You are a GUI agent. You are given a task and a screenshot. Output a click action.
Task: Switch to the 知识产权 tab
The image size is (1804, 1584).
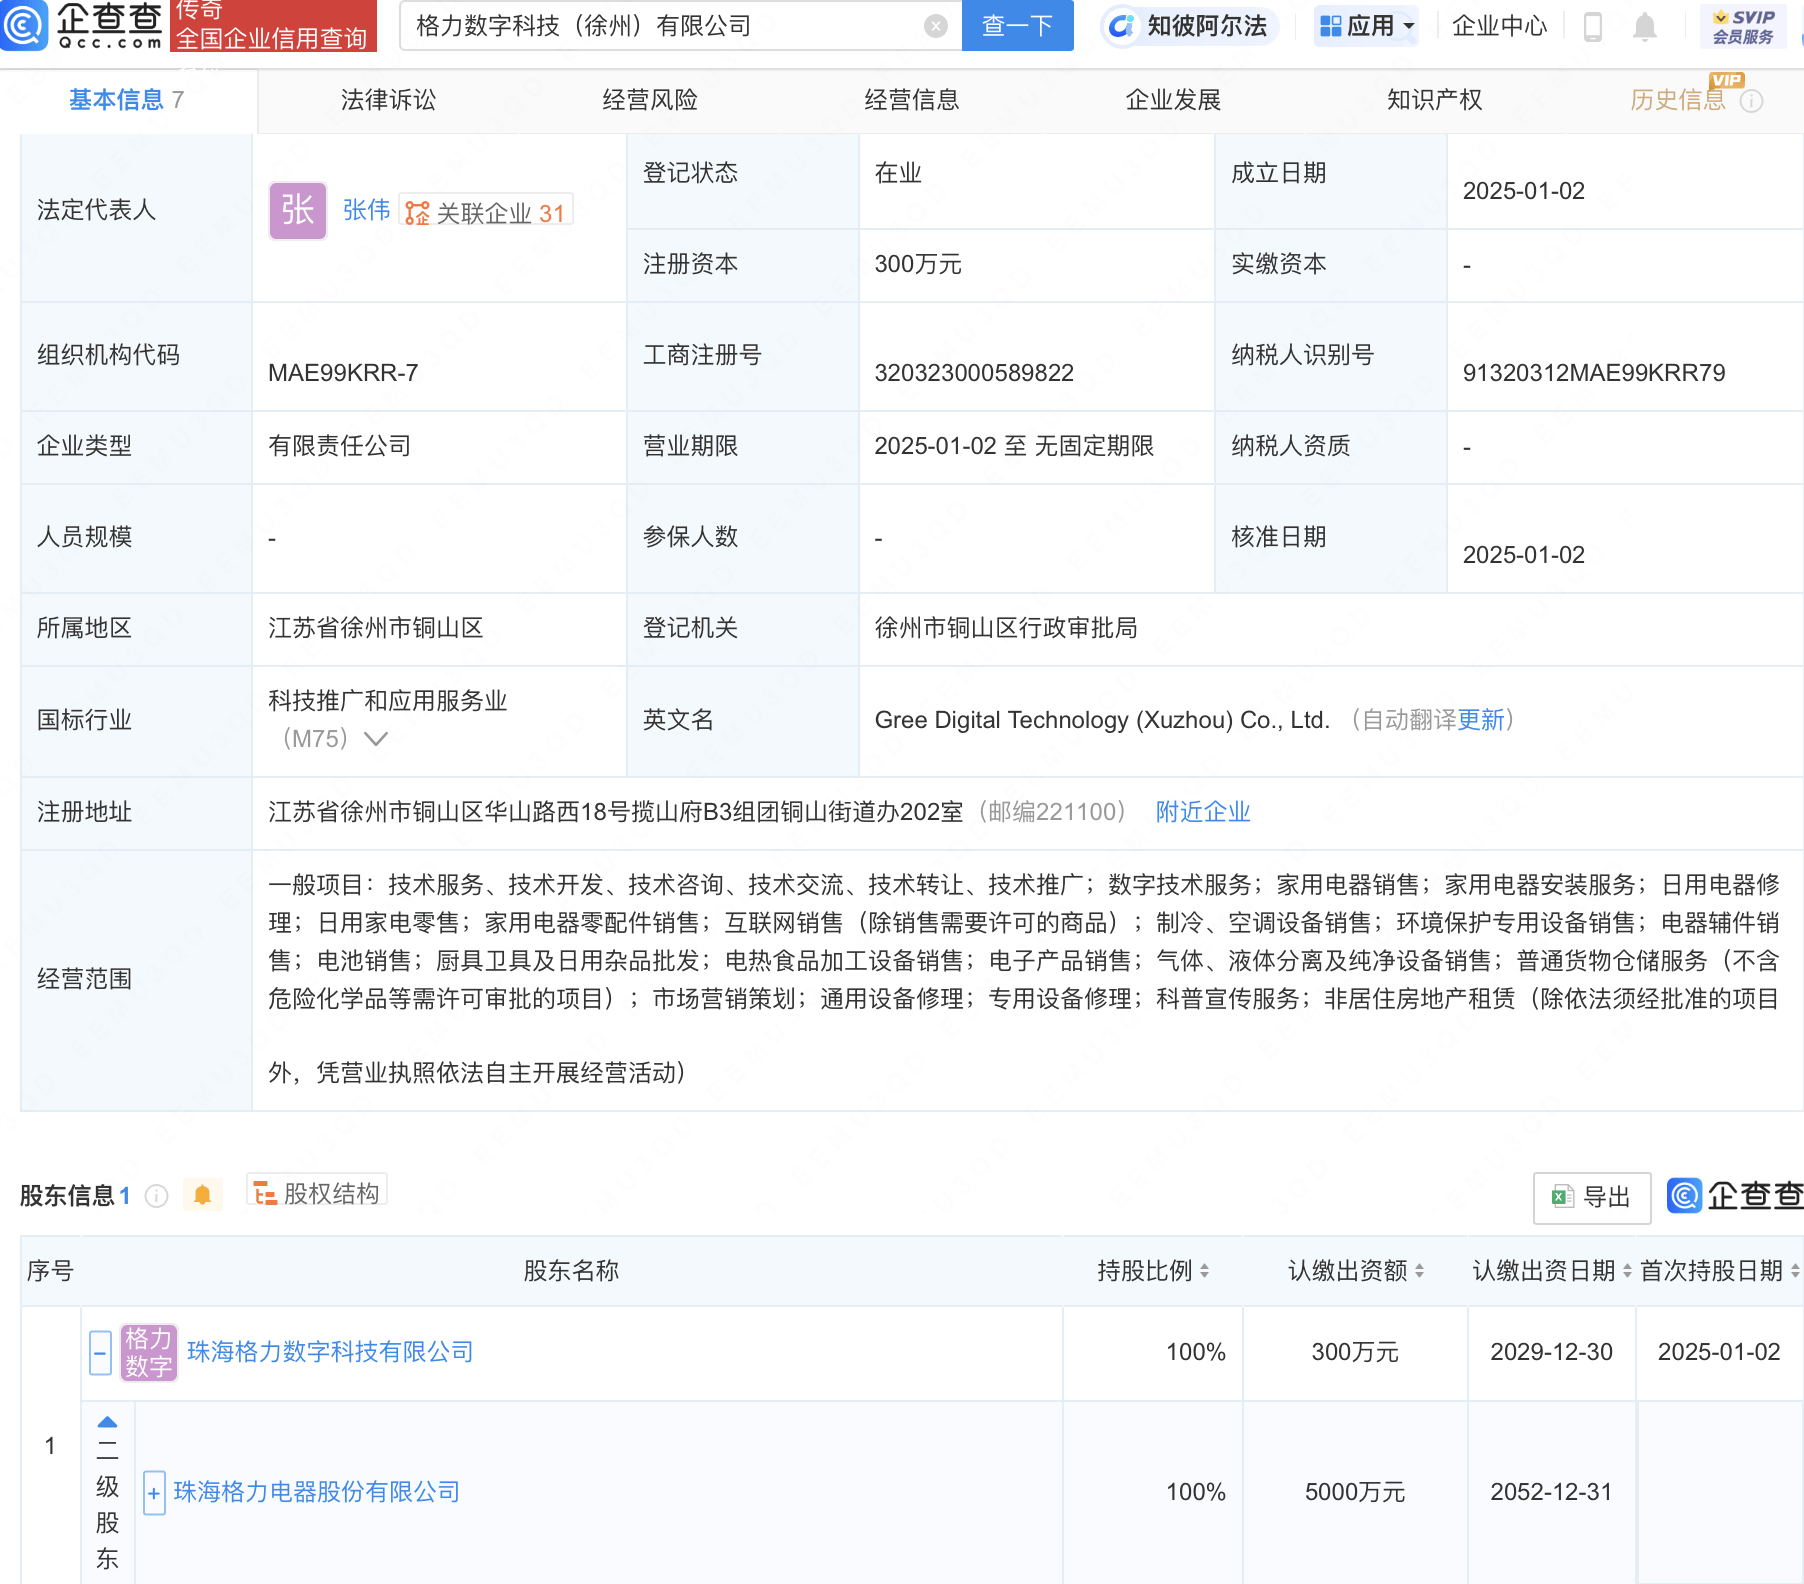pyautogui.click(x=1434, y=100)
